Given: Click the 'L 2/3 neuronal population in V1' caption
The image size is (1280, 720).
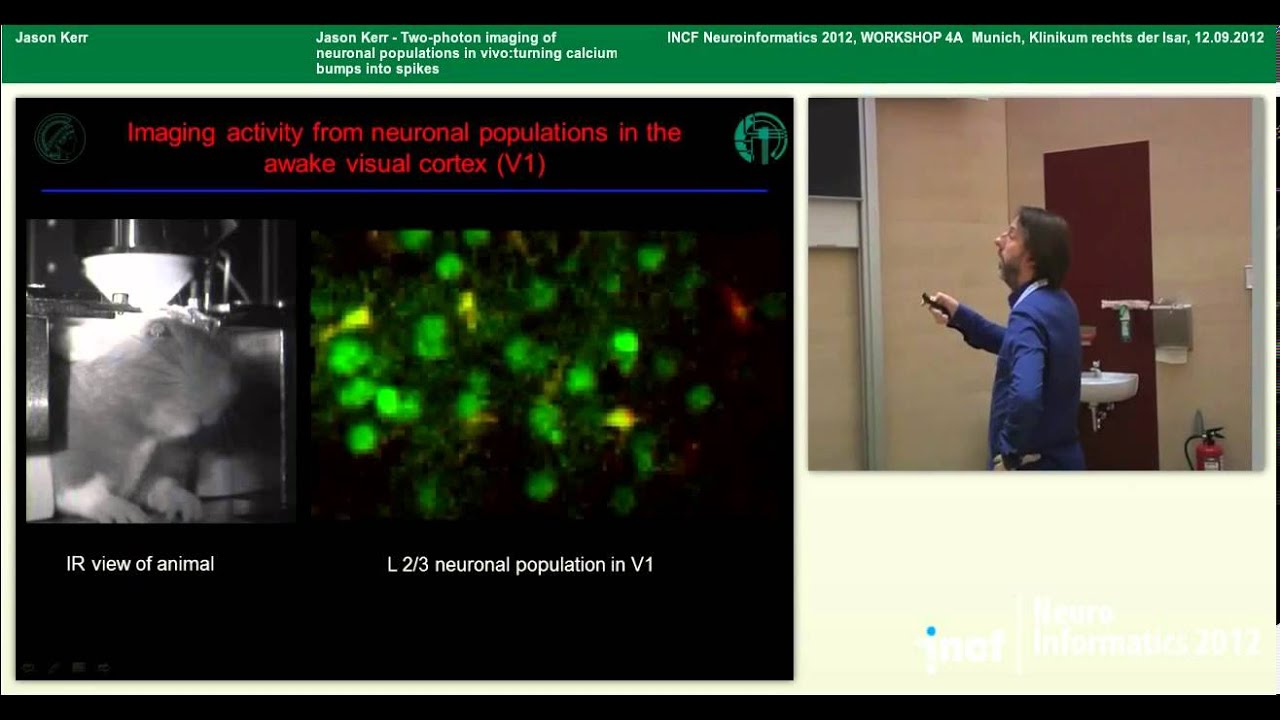Looking at the screenshot, I should (x=520, y=565).
